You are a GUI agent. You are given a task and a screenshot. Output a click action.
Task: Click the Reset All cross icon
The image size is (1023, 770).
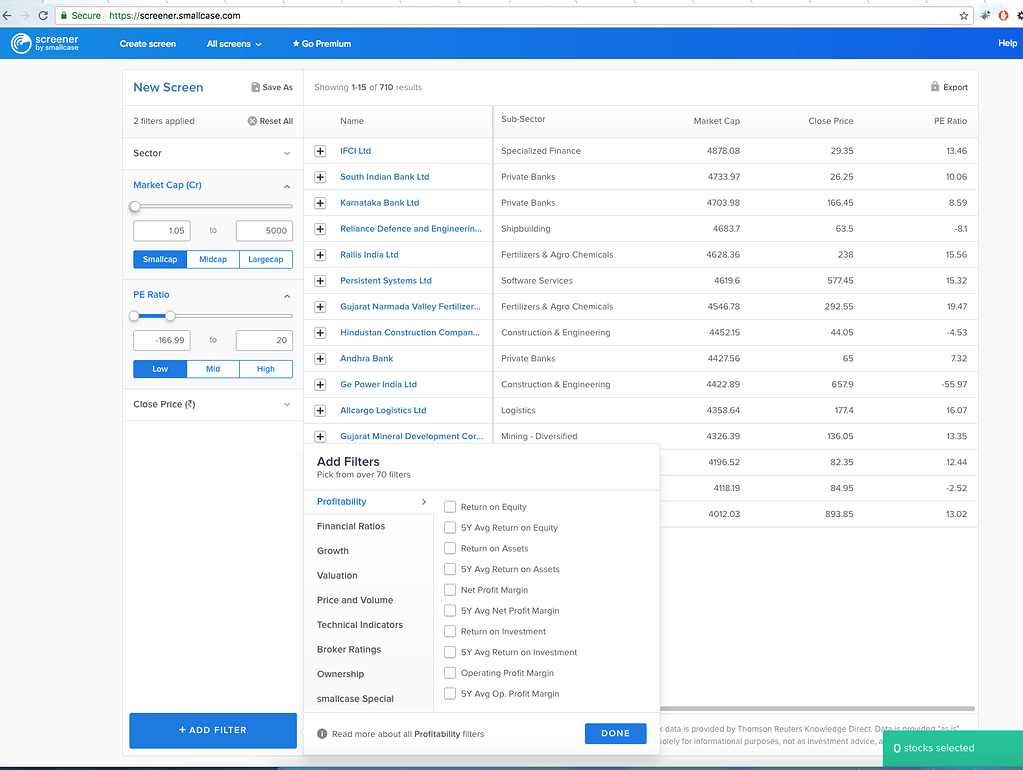[252, 121]
